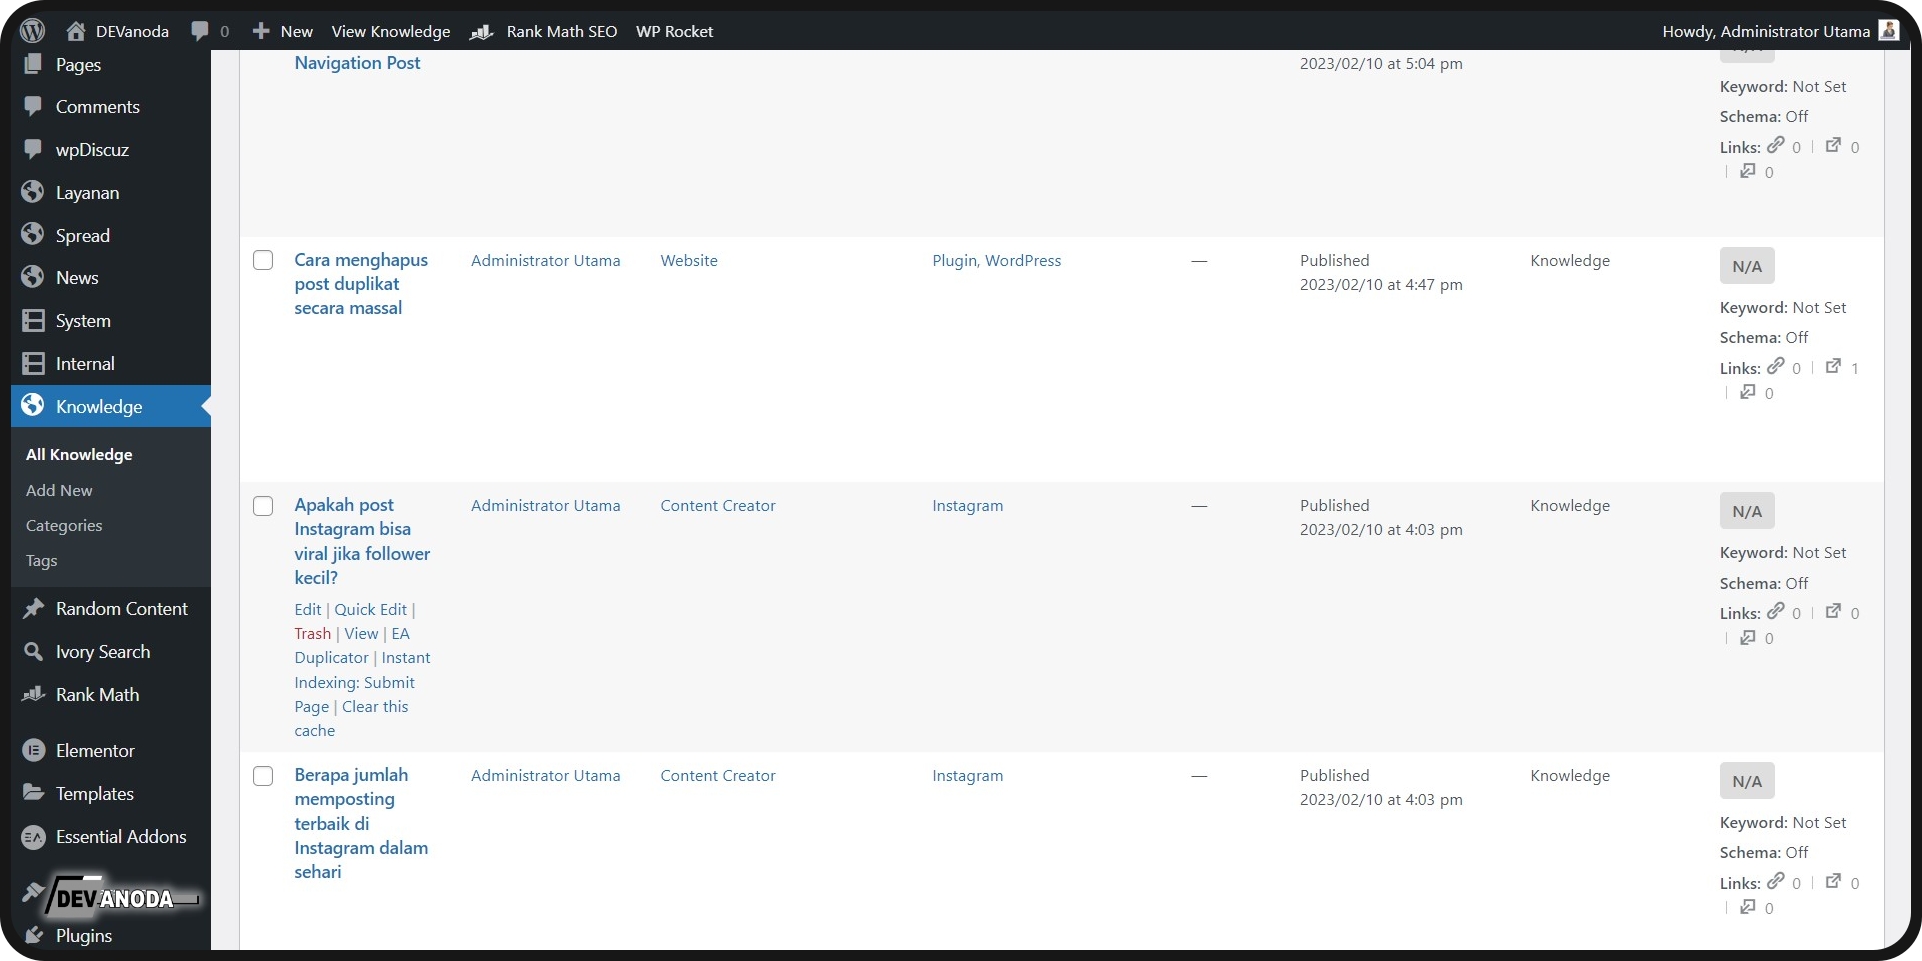Screen dimensions: 1922x961
Task: Click the Essential Addons EA icon
Action: (x=33, y=837)
